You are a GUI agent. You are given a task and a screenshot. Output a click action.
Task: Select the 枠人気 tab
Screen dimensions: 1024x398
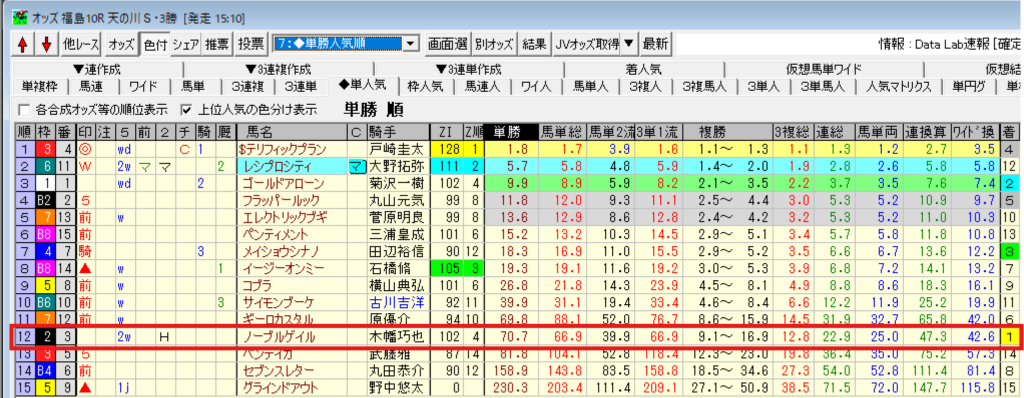[x=426, y=86]
